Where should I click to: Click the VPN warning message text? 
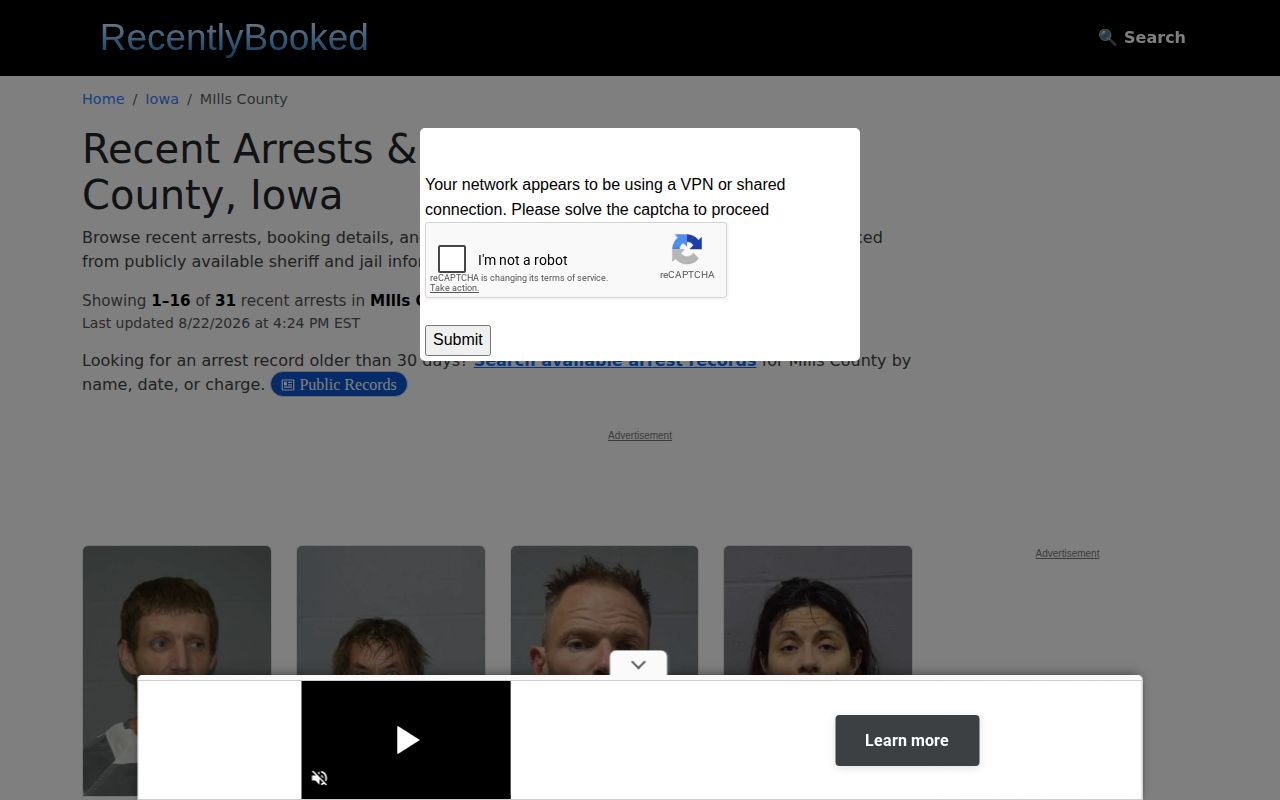click(605, 197)
